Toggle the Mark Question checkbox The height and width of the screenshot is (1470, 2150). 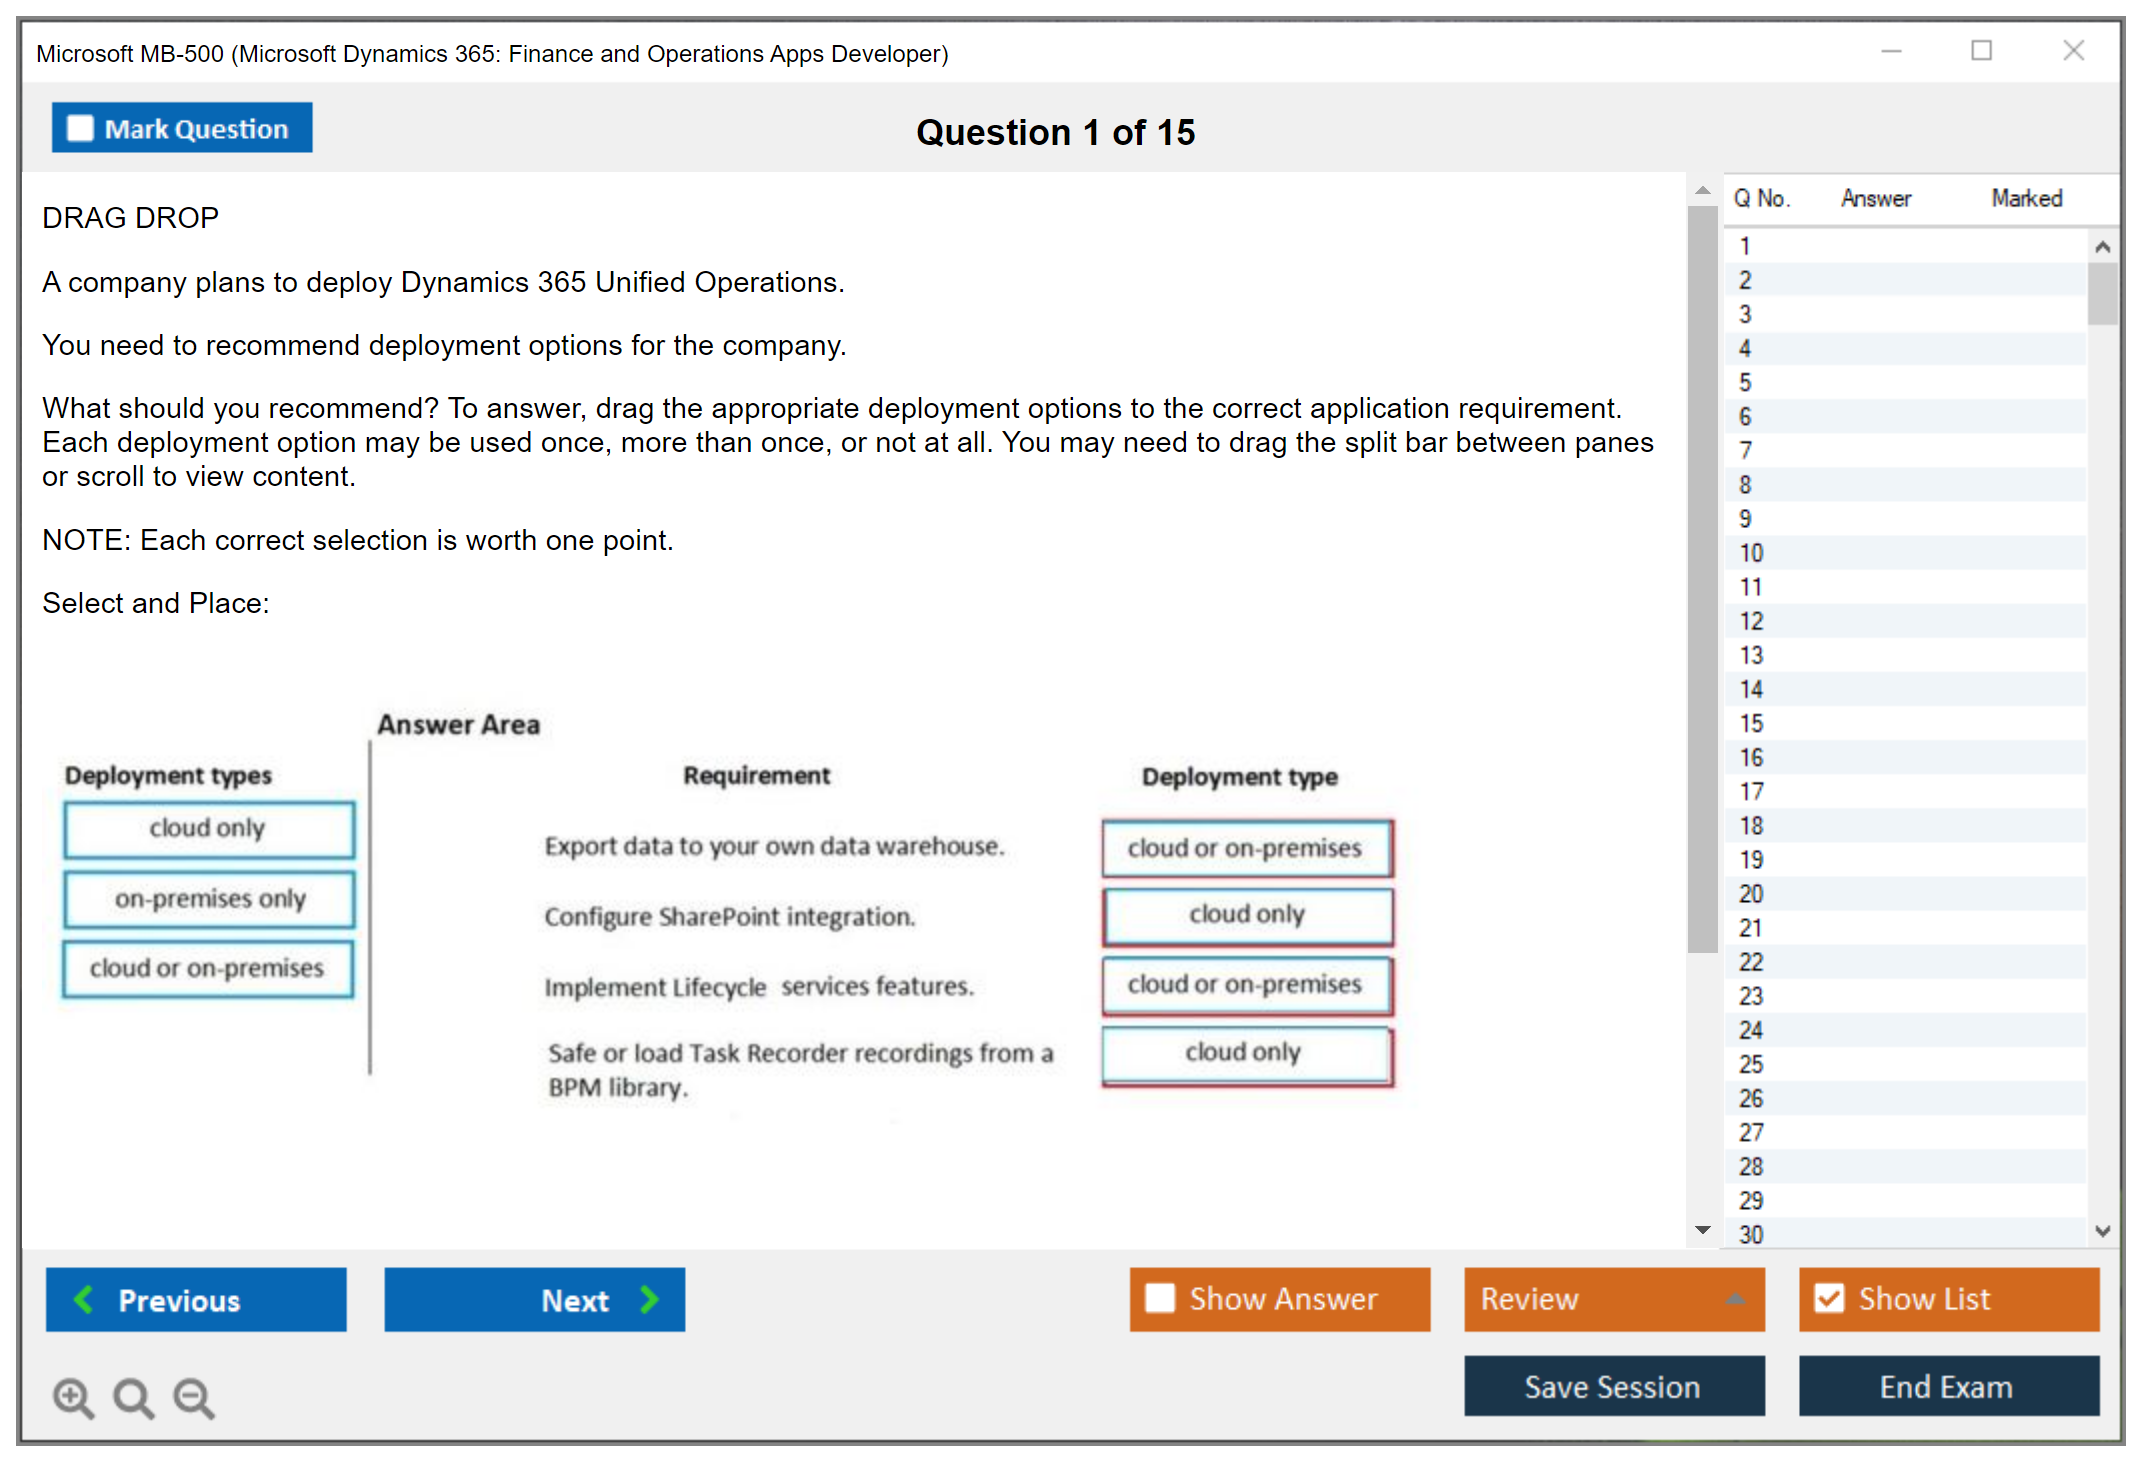click(80, 128)
